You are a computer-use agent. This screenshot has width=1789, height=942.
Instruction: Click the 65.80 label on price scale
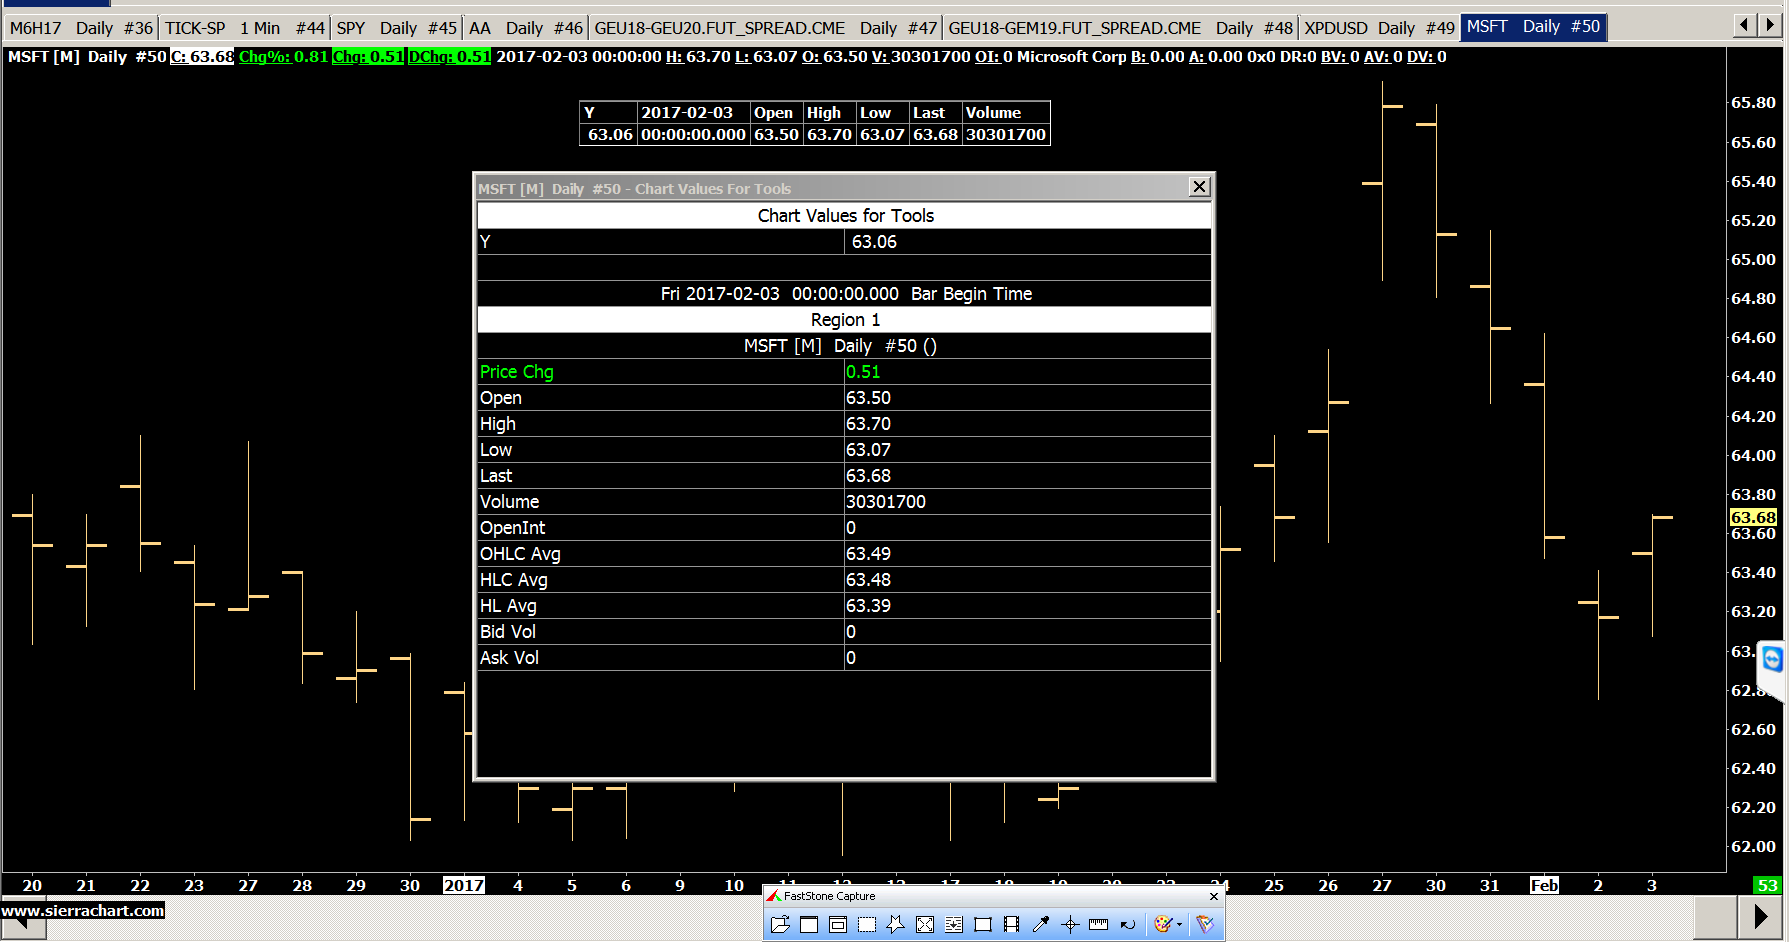pyautogui.click(x=1753, y=102)
